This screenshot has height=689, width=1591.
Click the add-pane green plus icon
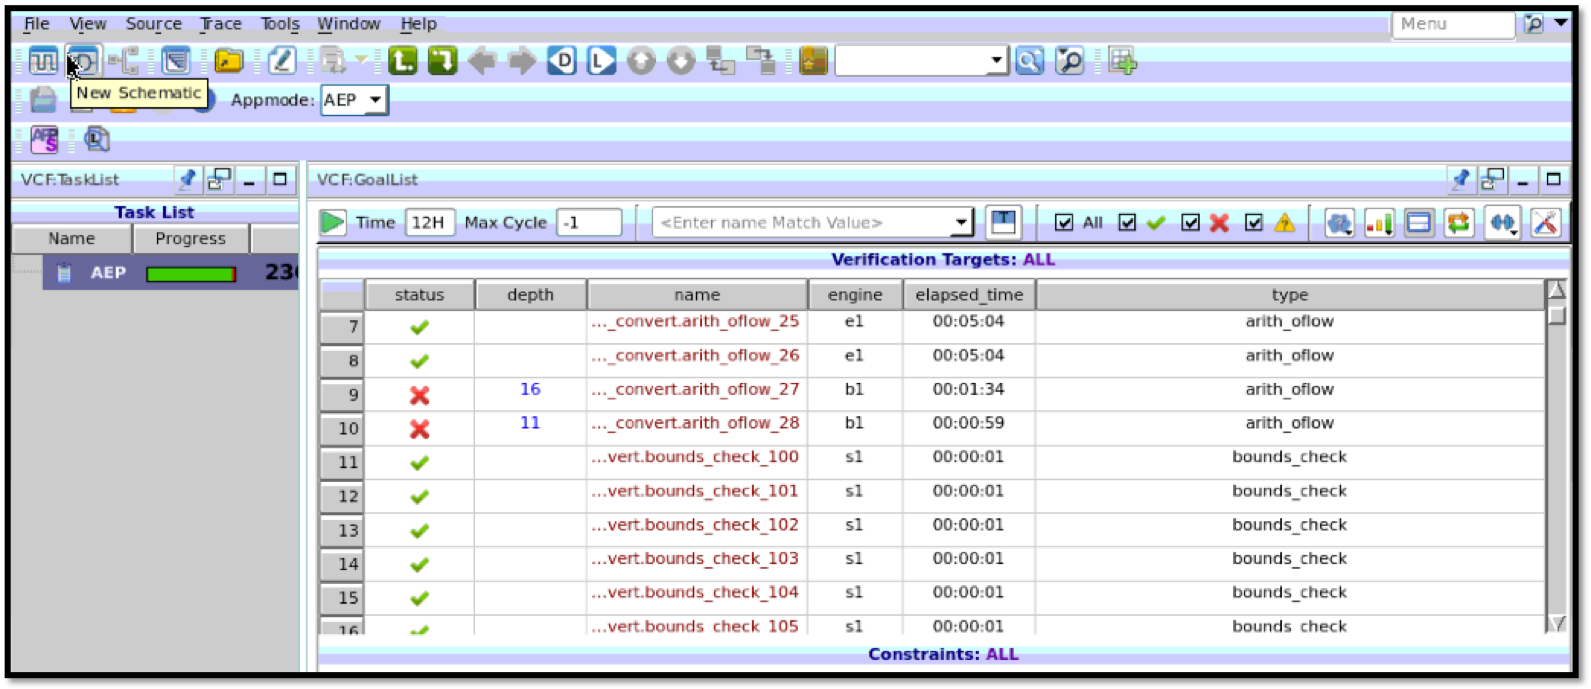click(1123, 61)
